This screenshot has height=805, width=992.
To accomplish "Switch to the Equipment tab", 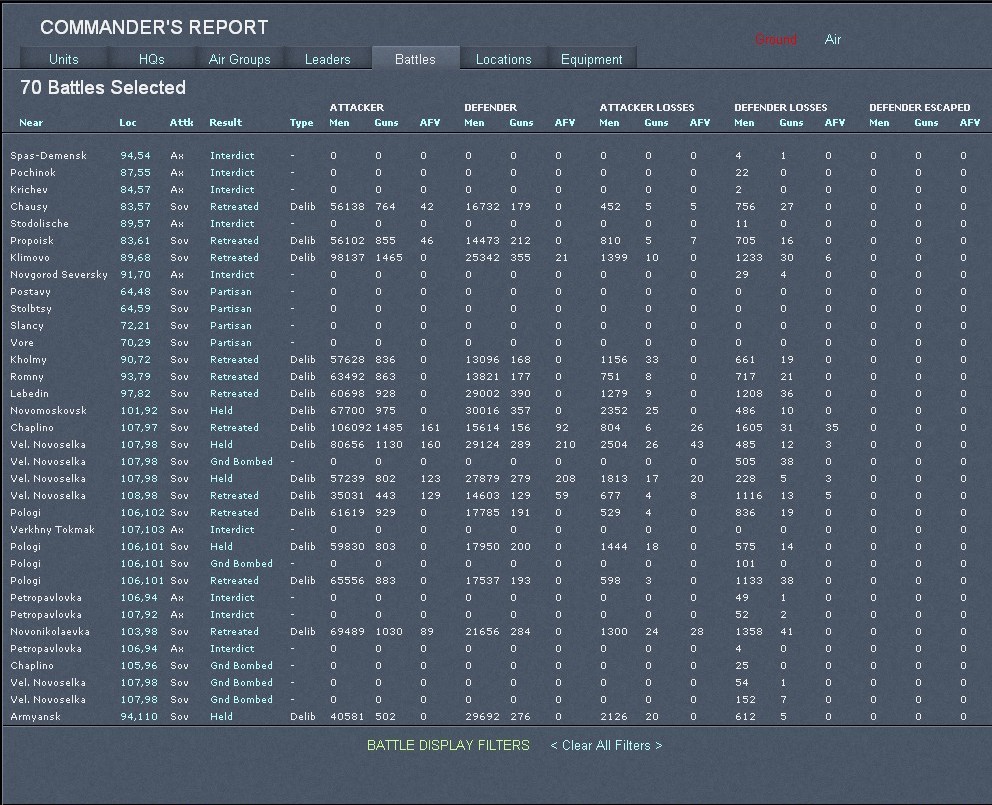I will [591, 59].
